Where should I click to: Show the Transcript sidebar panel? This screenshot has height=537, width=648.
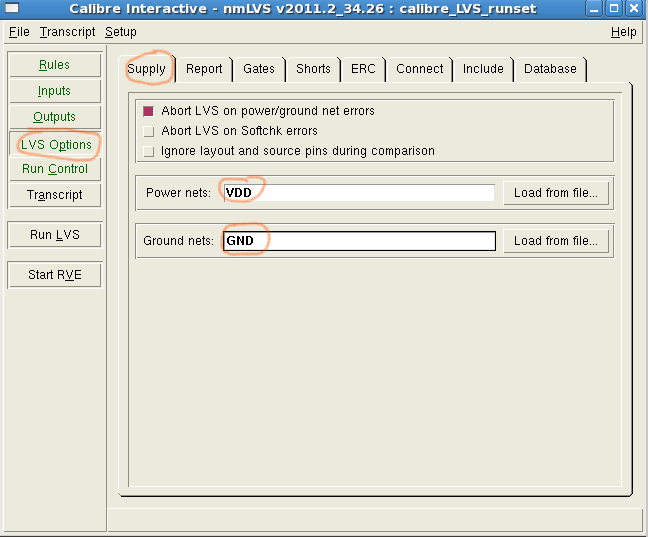tap(54, 195)
